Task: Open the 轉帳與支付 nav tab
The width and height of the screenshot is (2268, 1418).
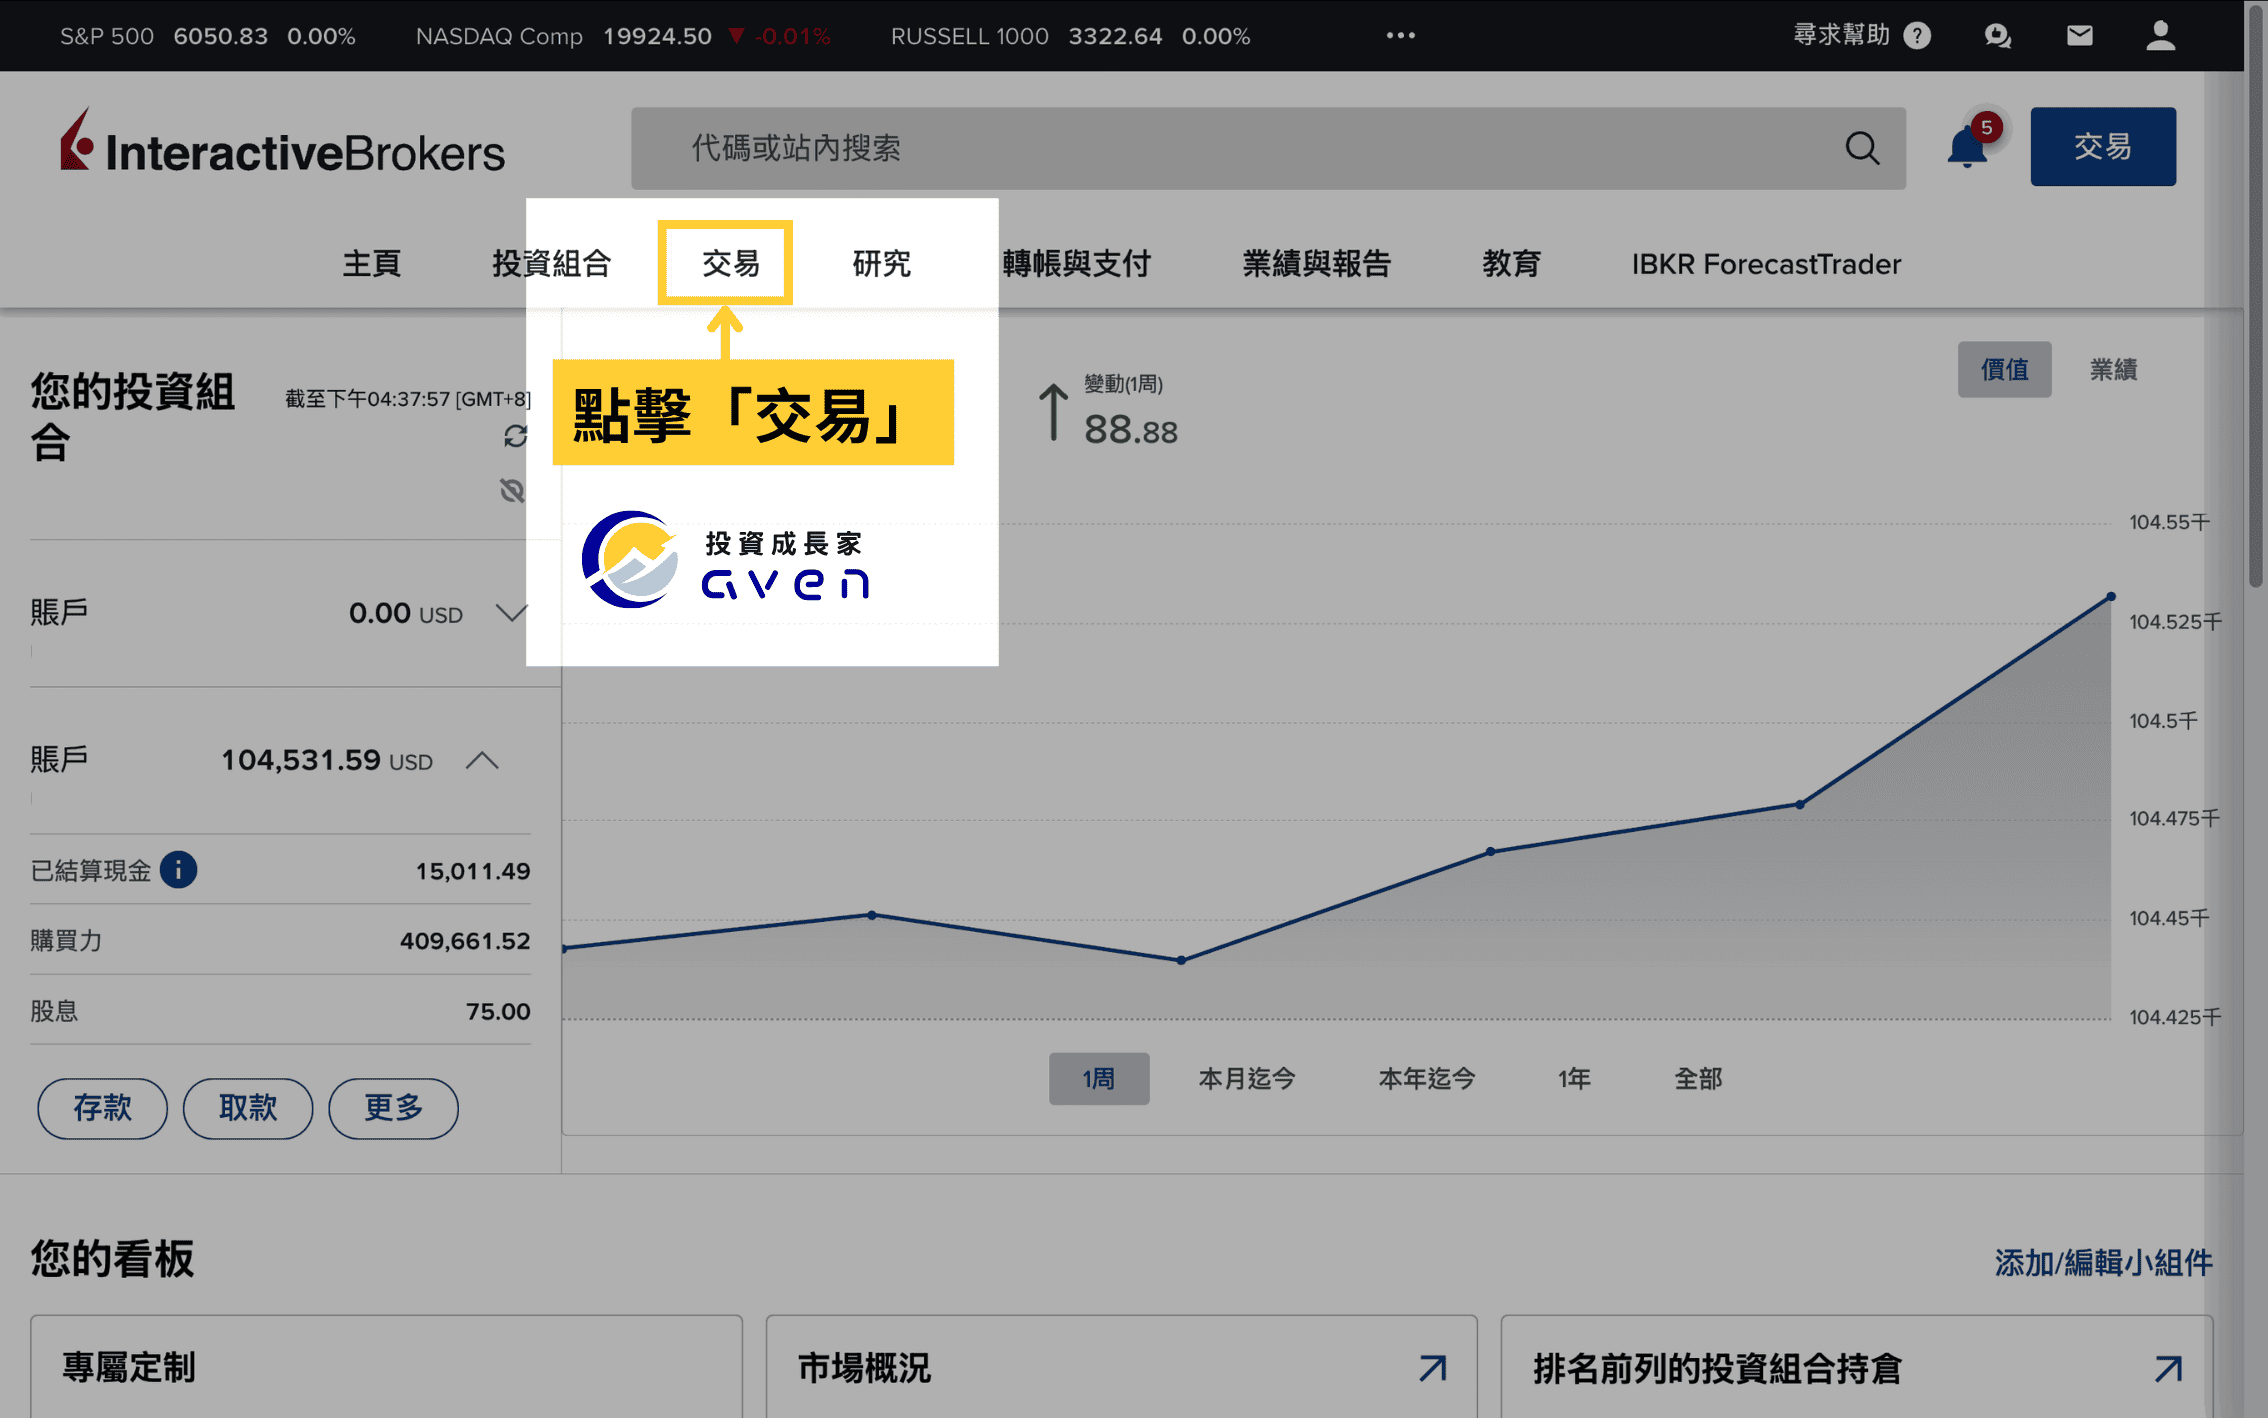Action: [1077, 263]
